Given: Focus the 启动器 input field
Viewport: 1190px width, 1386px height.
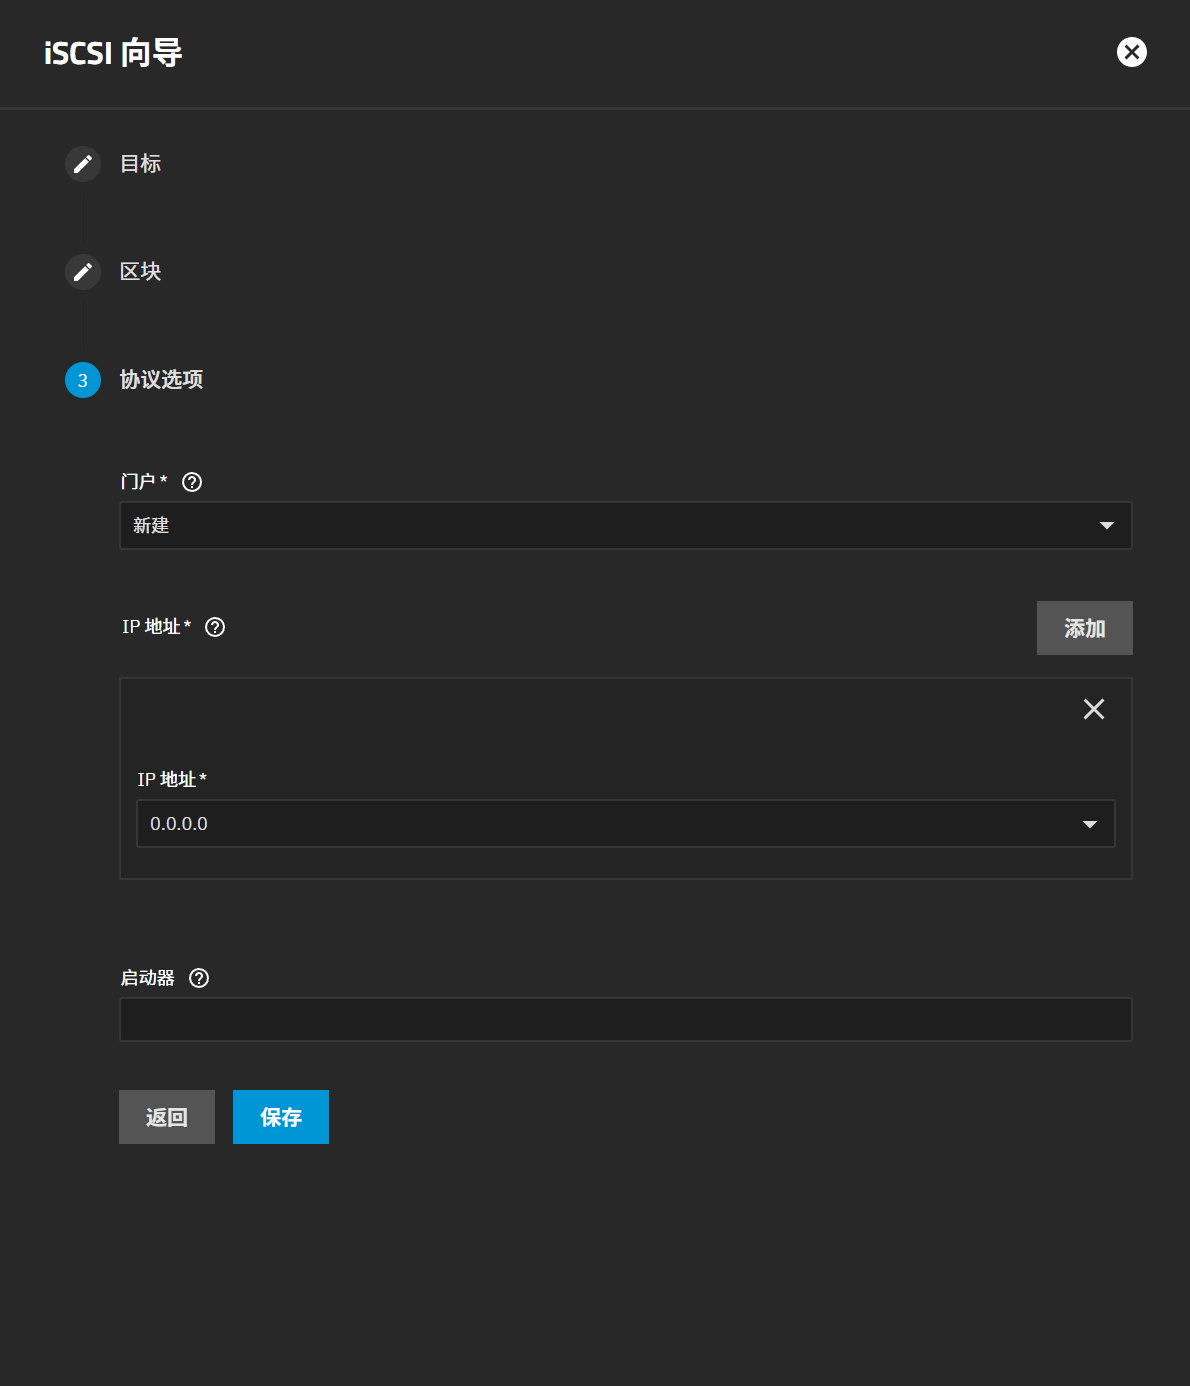Looking at the screenshot, I should click(x=626, y=1020).
